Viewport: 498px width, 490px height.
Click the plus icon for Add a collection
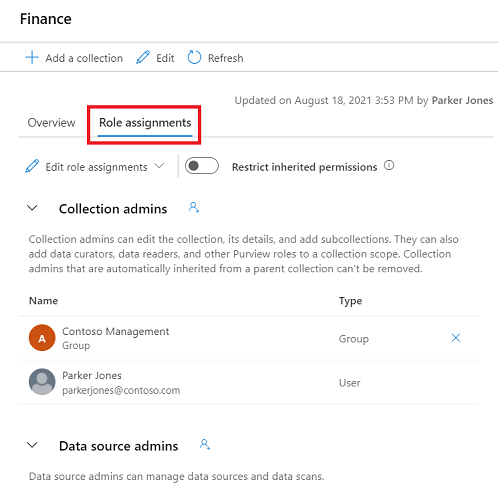pyautogui.click(x=32, y=58)
